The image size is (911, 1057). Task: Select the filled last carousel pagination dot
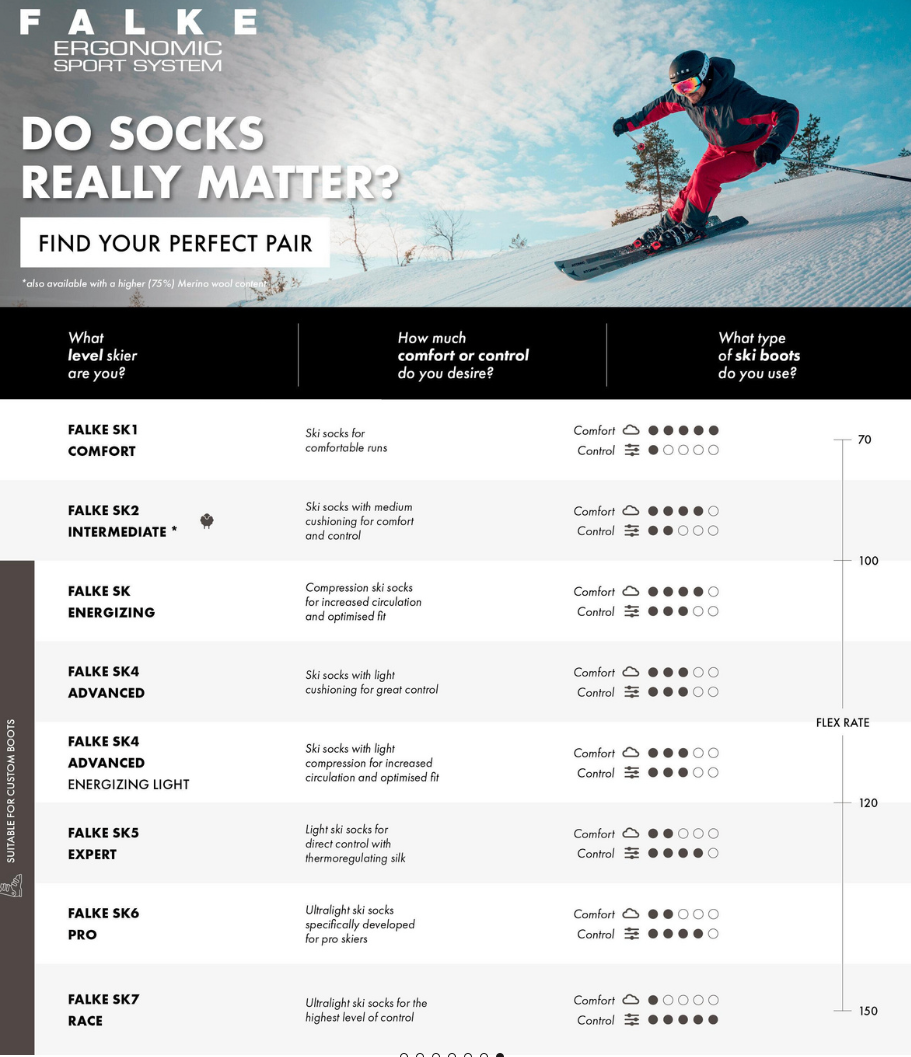click(500, 1055)
